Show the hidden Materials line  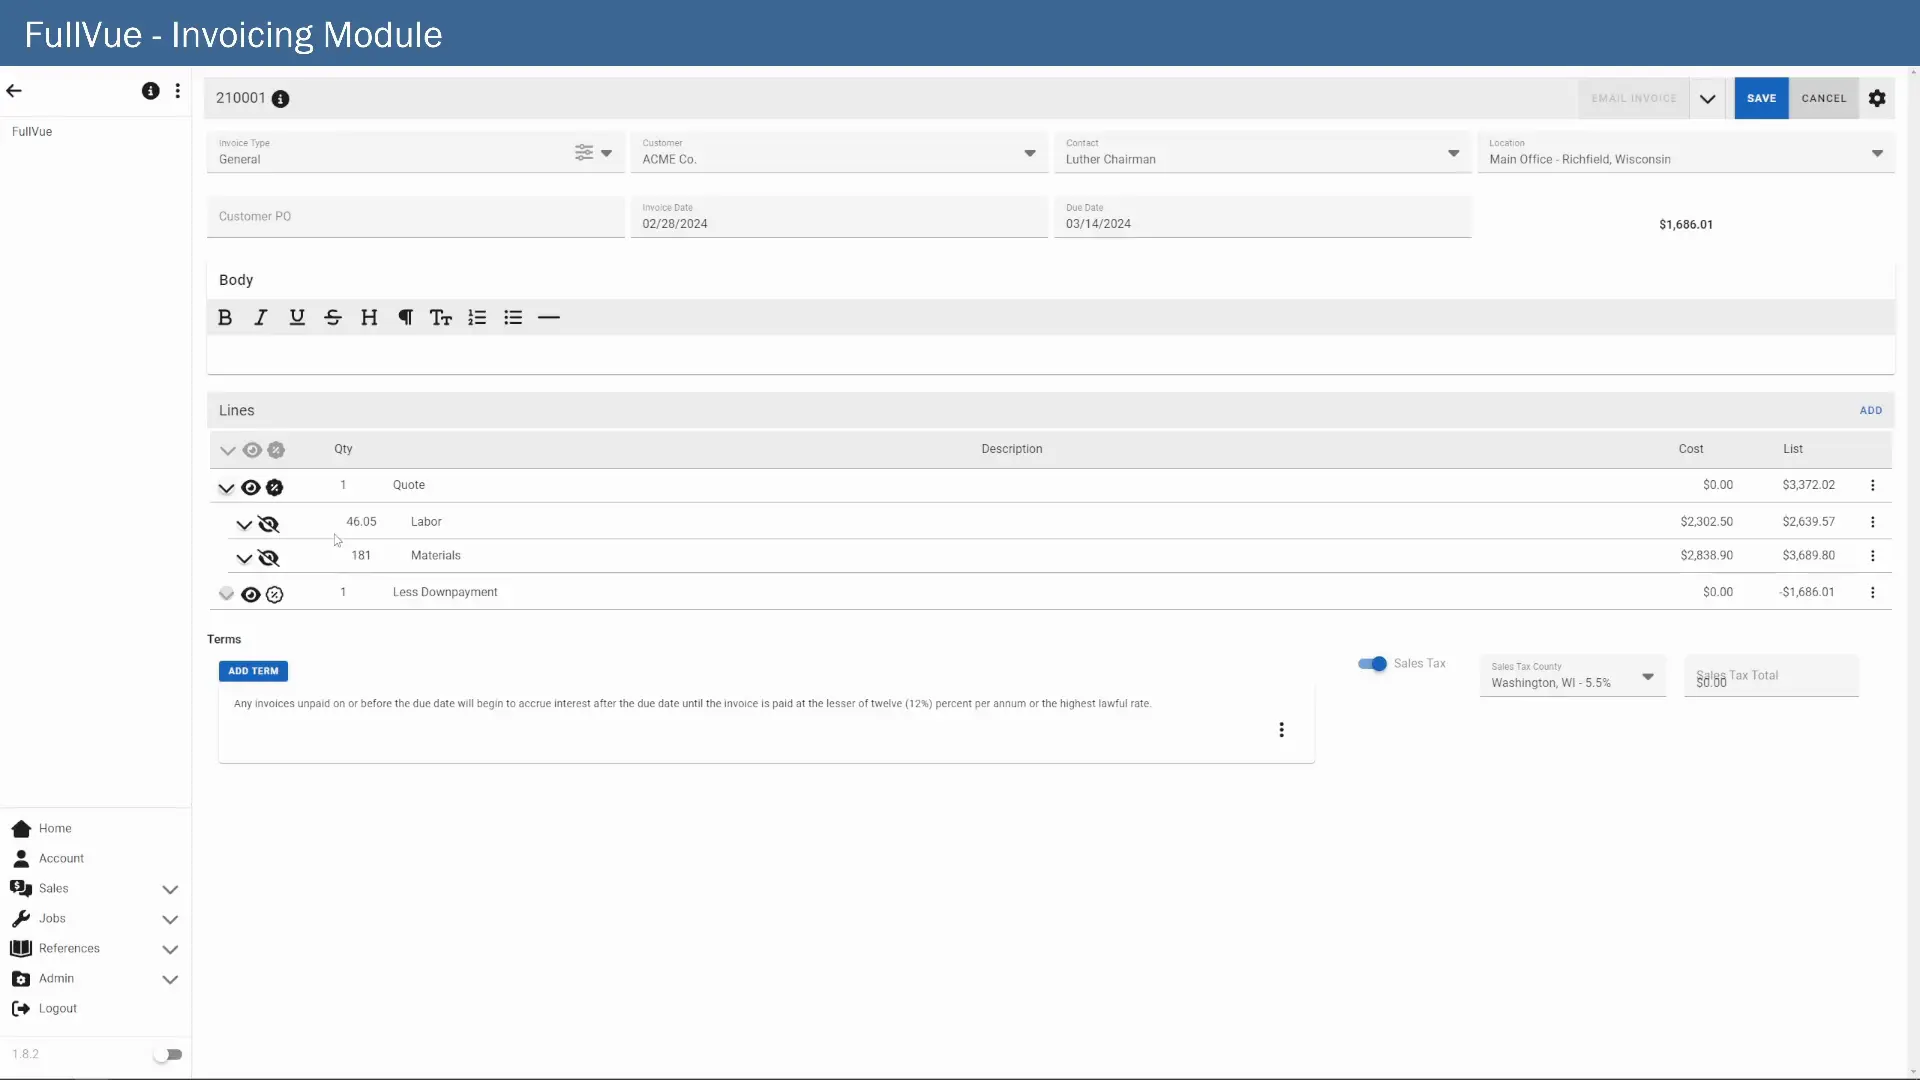click(268, 559)
